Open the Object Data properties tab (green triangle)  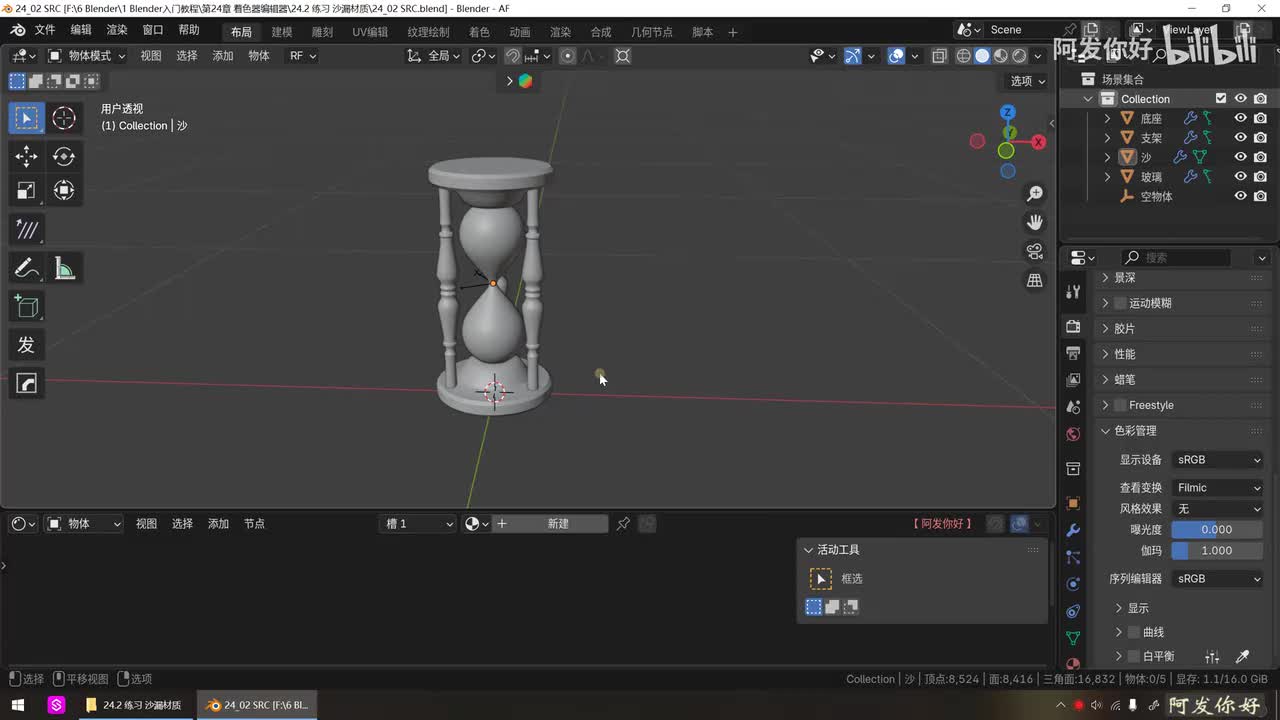click(1073, 638)
